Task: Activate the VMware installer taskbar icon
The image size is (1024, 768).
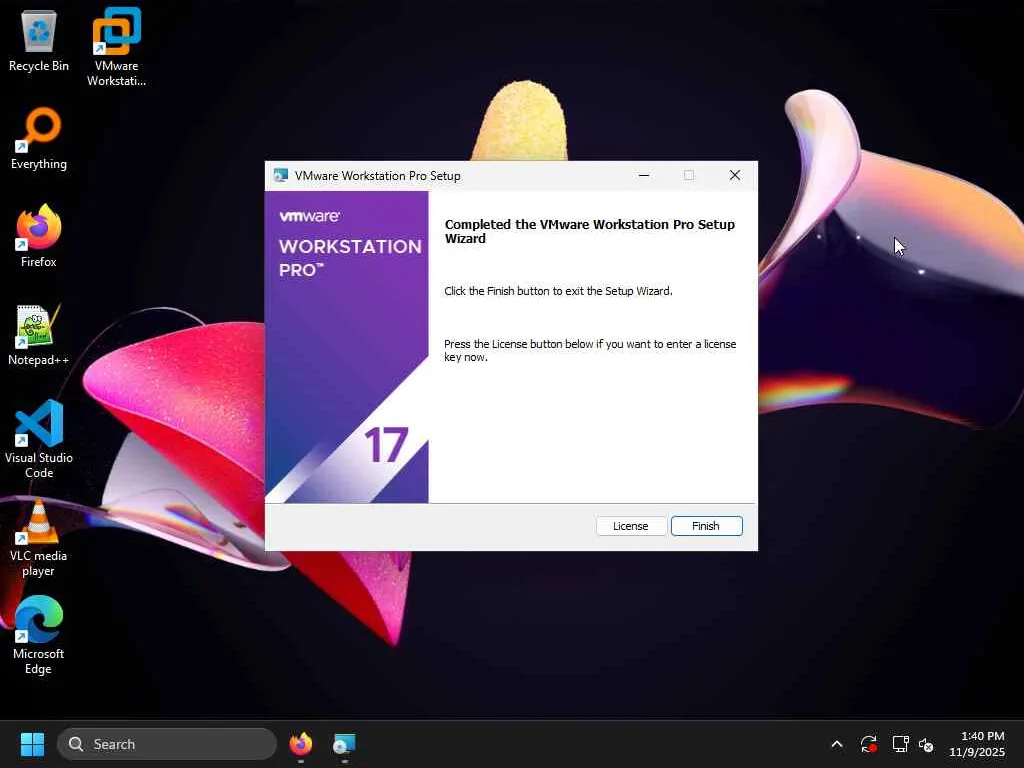Action: 344,744
